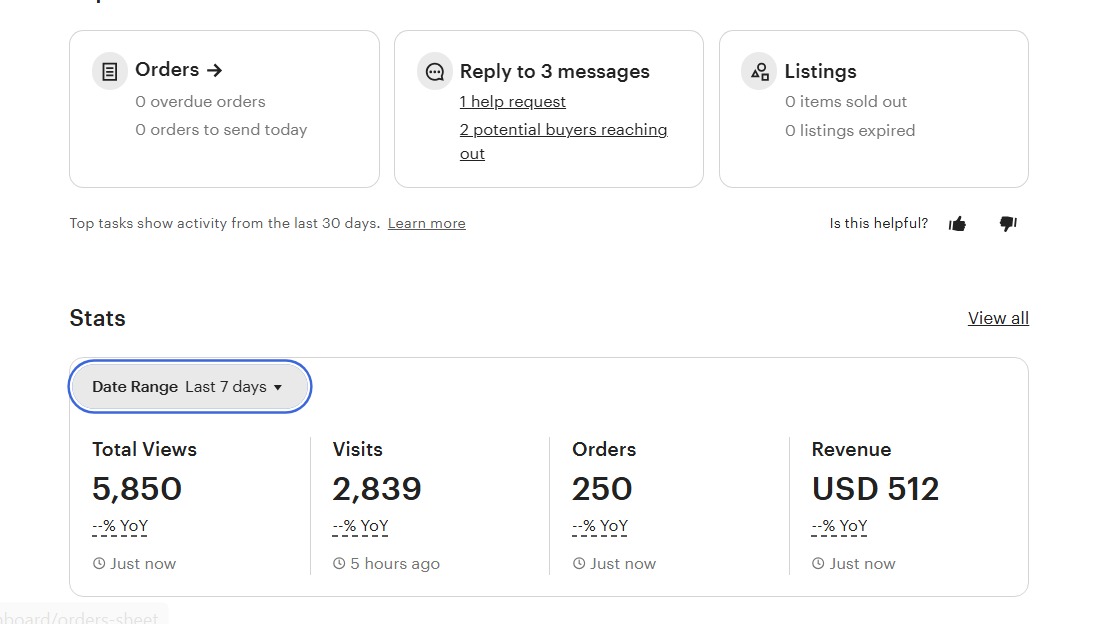Click clock icon under Visits
Viewport: 1117px width, 624px height.
[x=339, y=564]
